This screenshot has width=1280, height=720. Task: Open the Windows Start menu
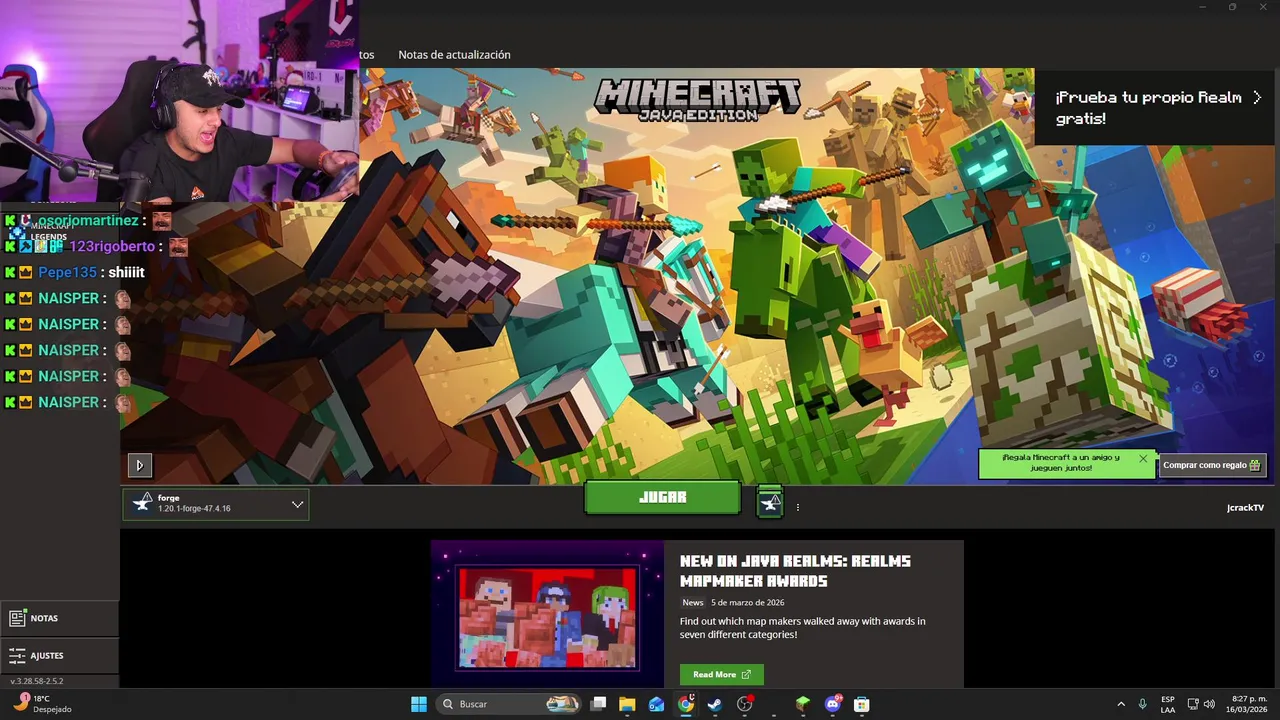pyautogui.click(x=419, y=704)
